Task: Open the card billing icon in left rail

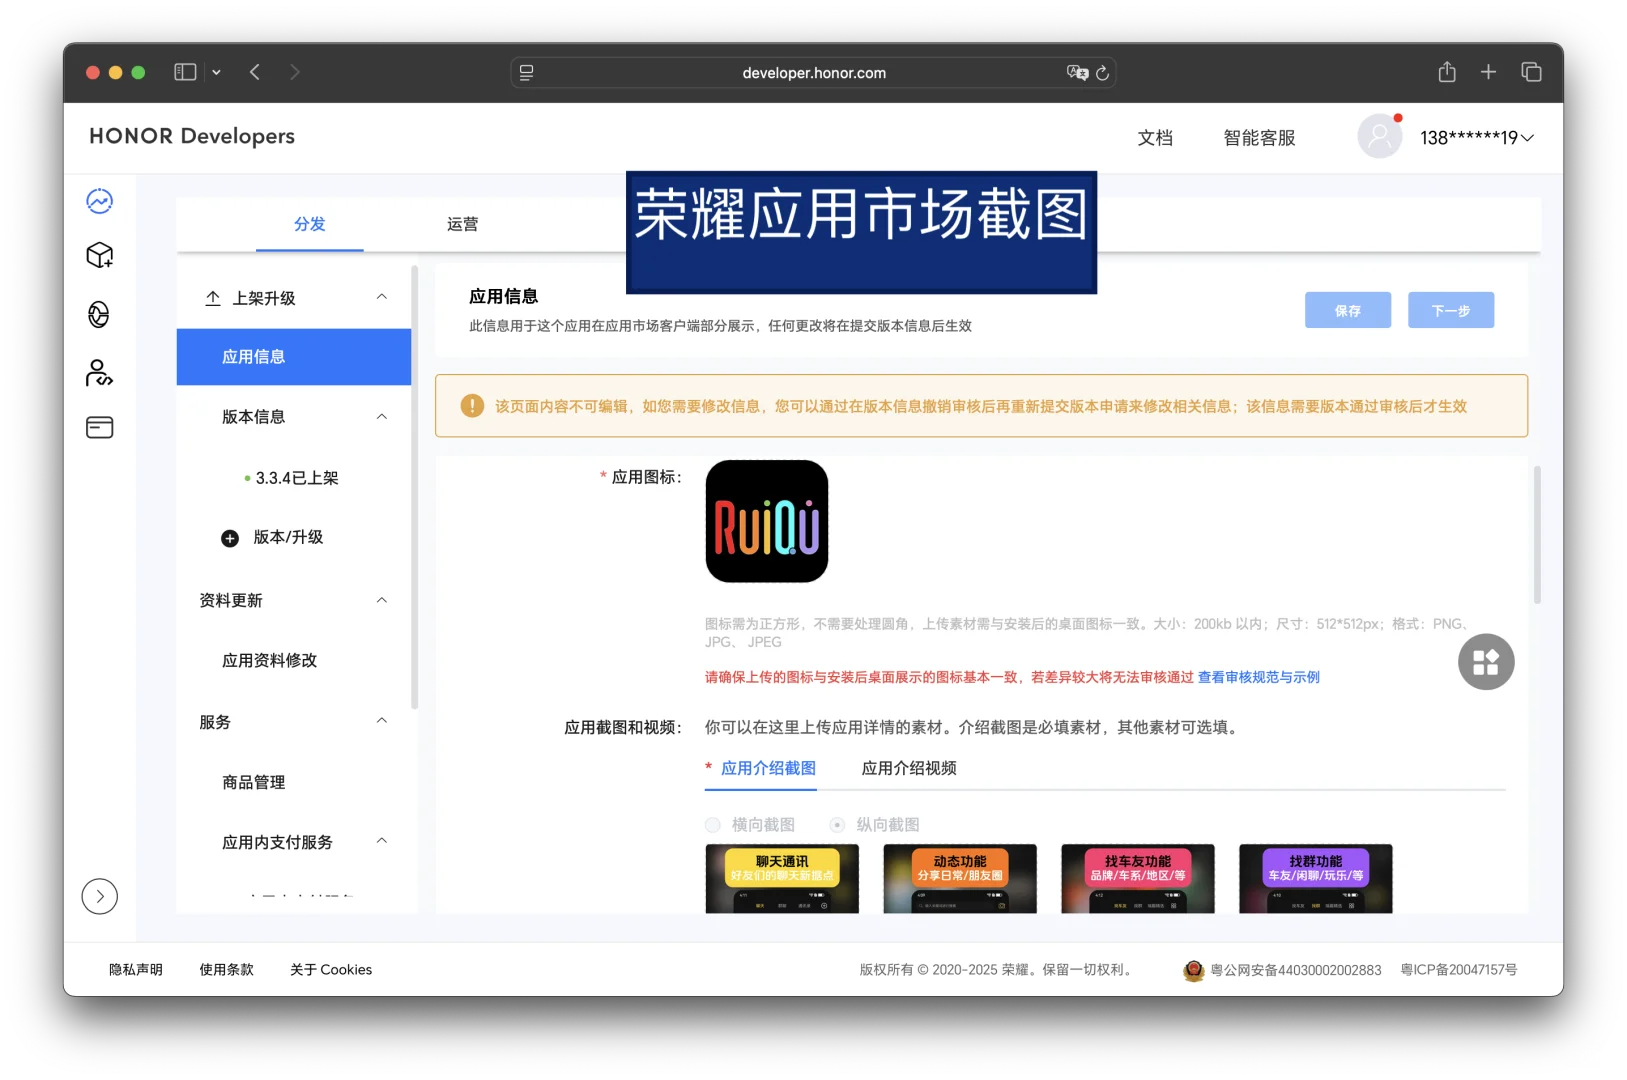Action: click(99, 428)
